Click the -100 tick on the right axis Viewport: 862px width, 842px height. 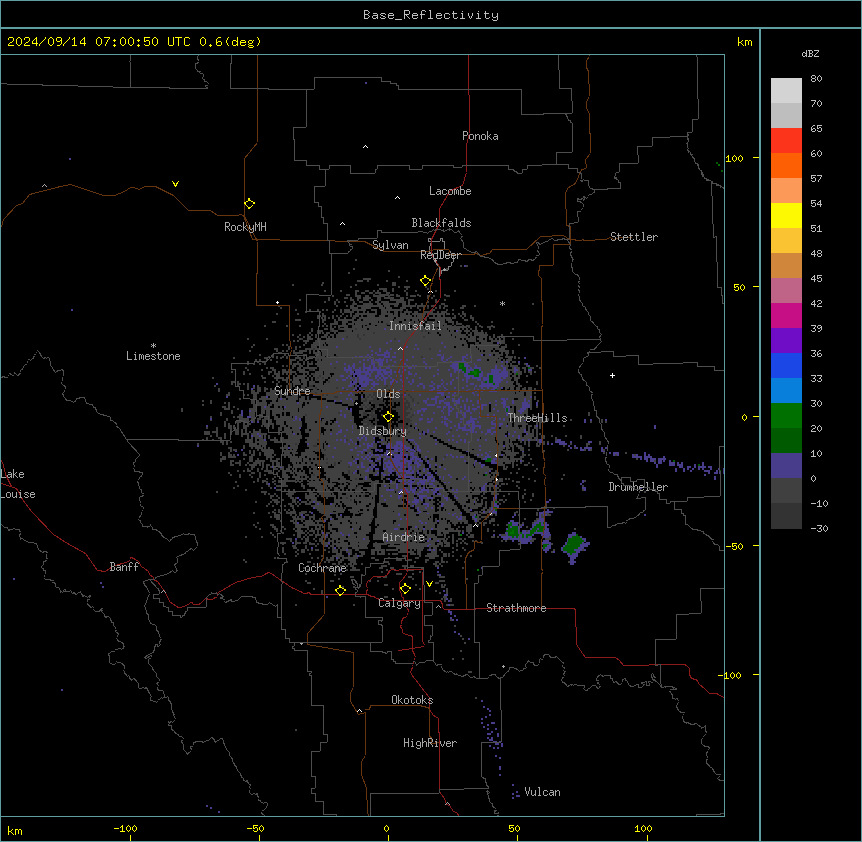(x=731, y=675)
